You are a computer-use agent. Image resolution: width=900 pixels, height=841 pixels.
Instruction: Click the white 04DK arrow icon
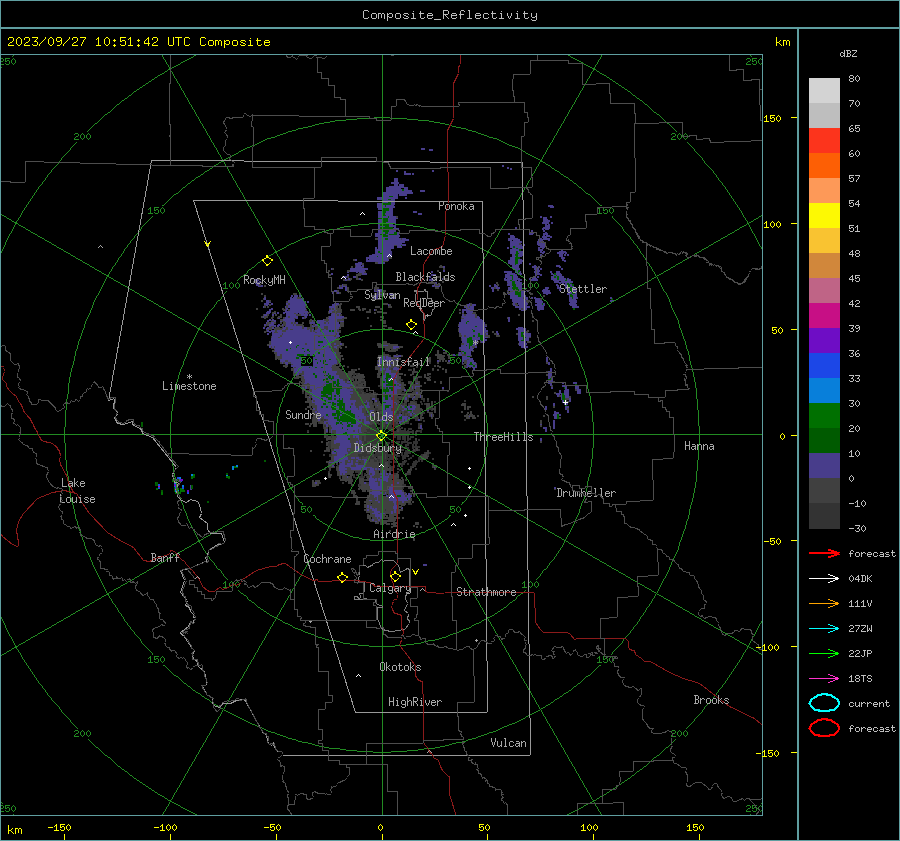point(824,578)
